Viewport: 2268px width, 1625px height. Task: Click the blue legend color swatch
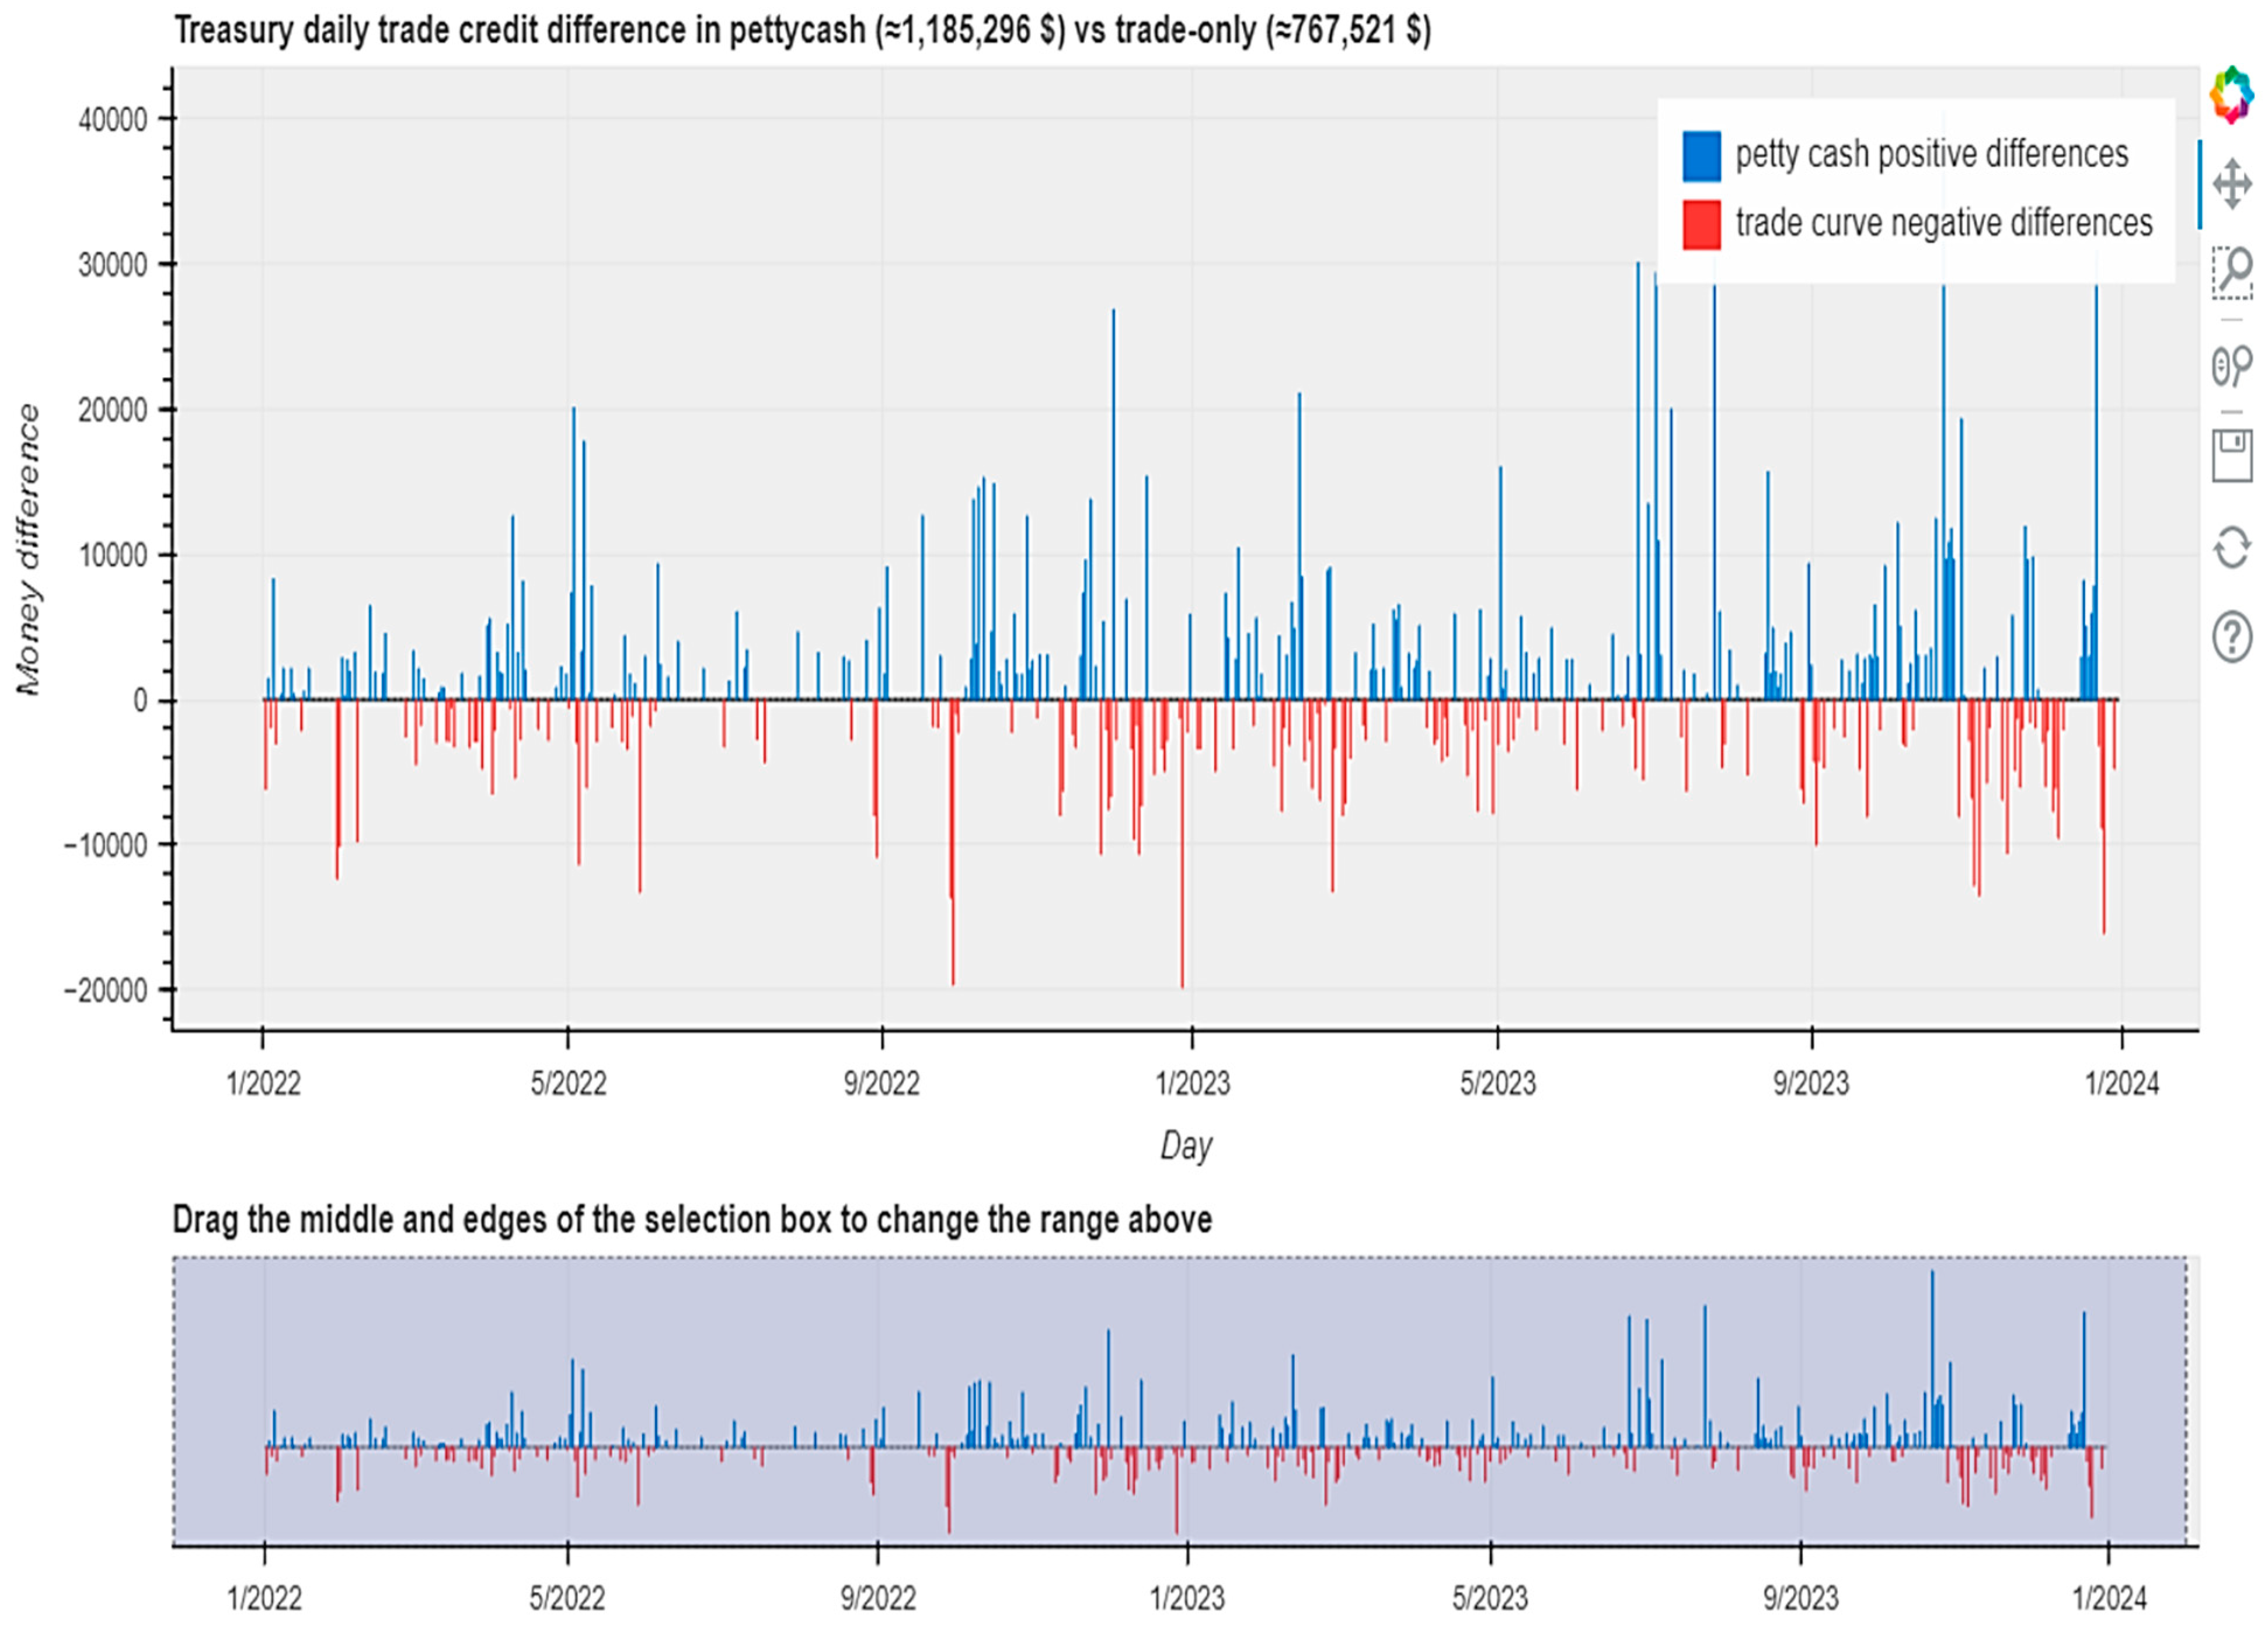click(x=1701, y=156)
